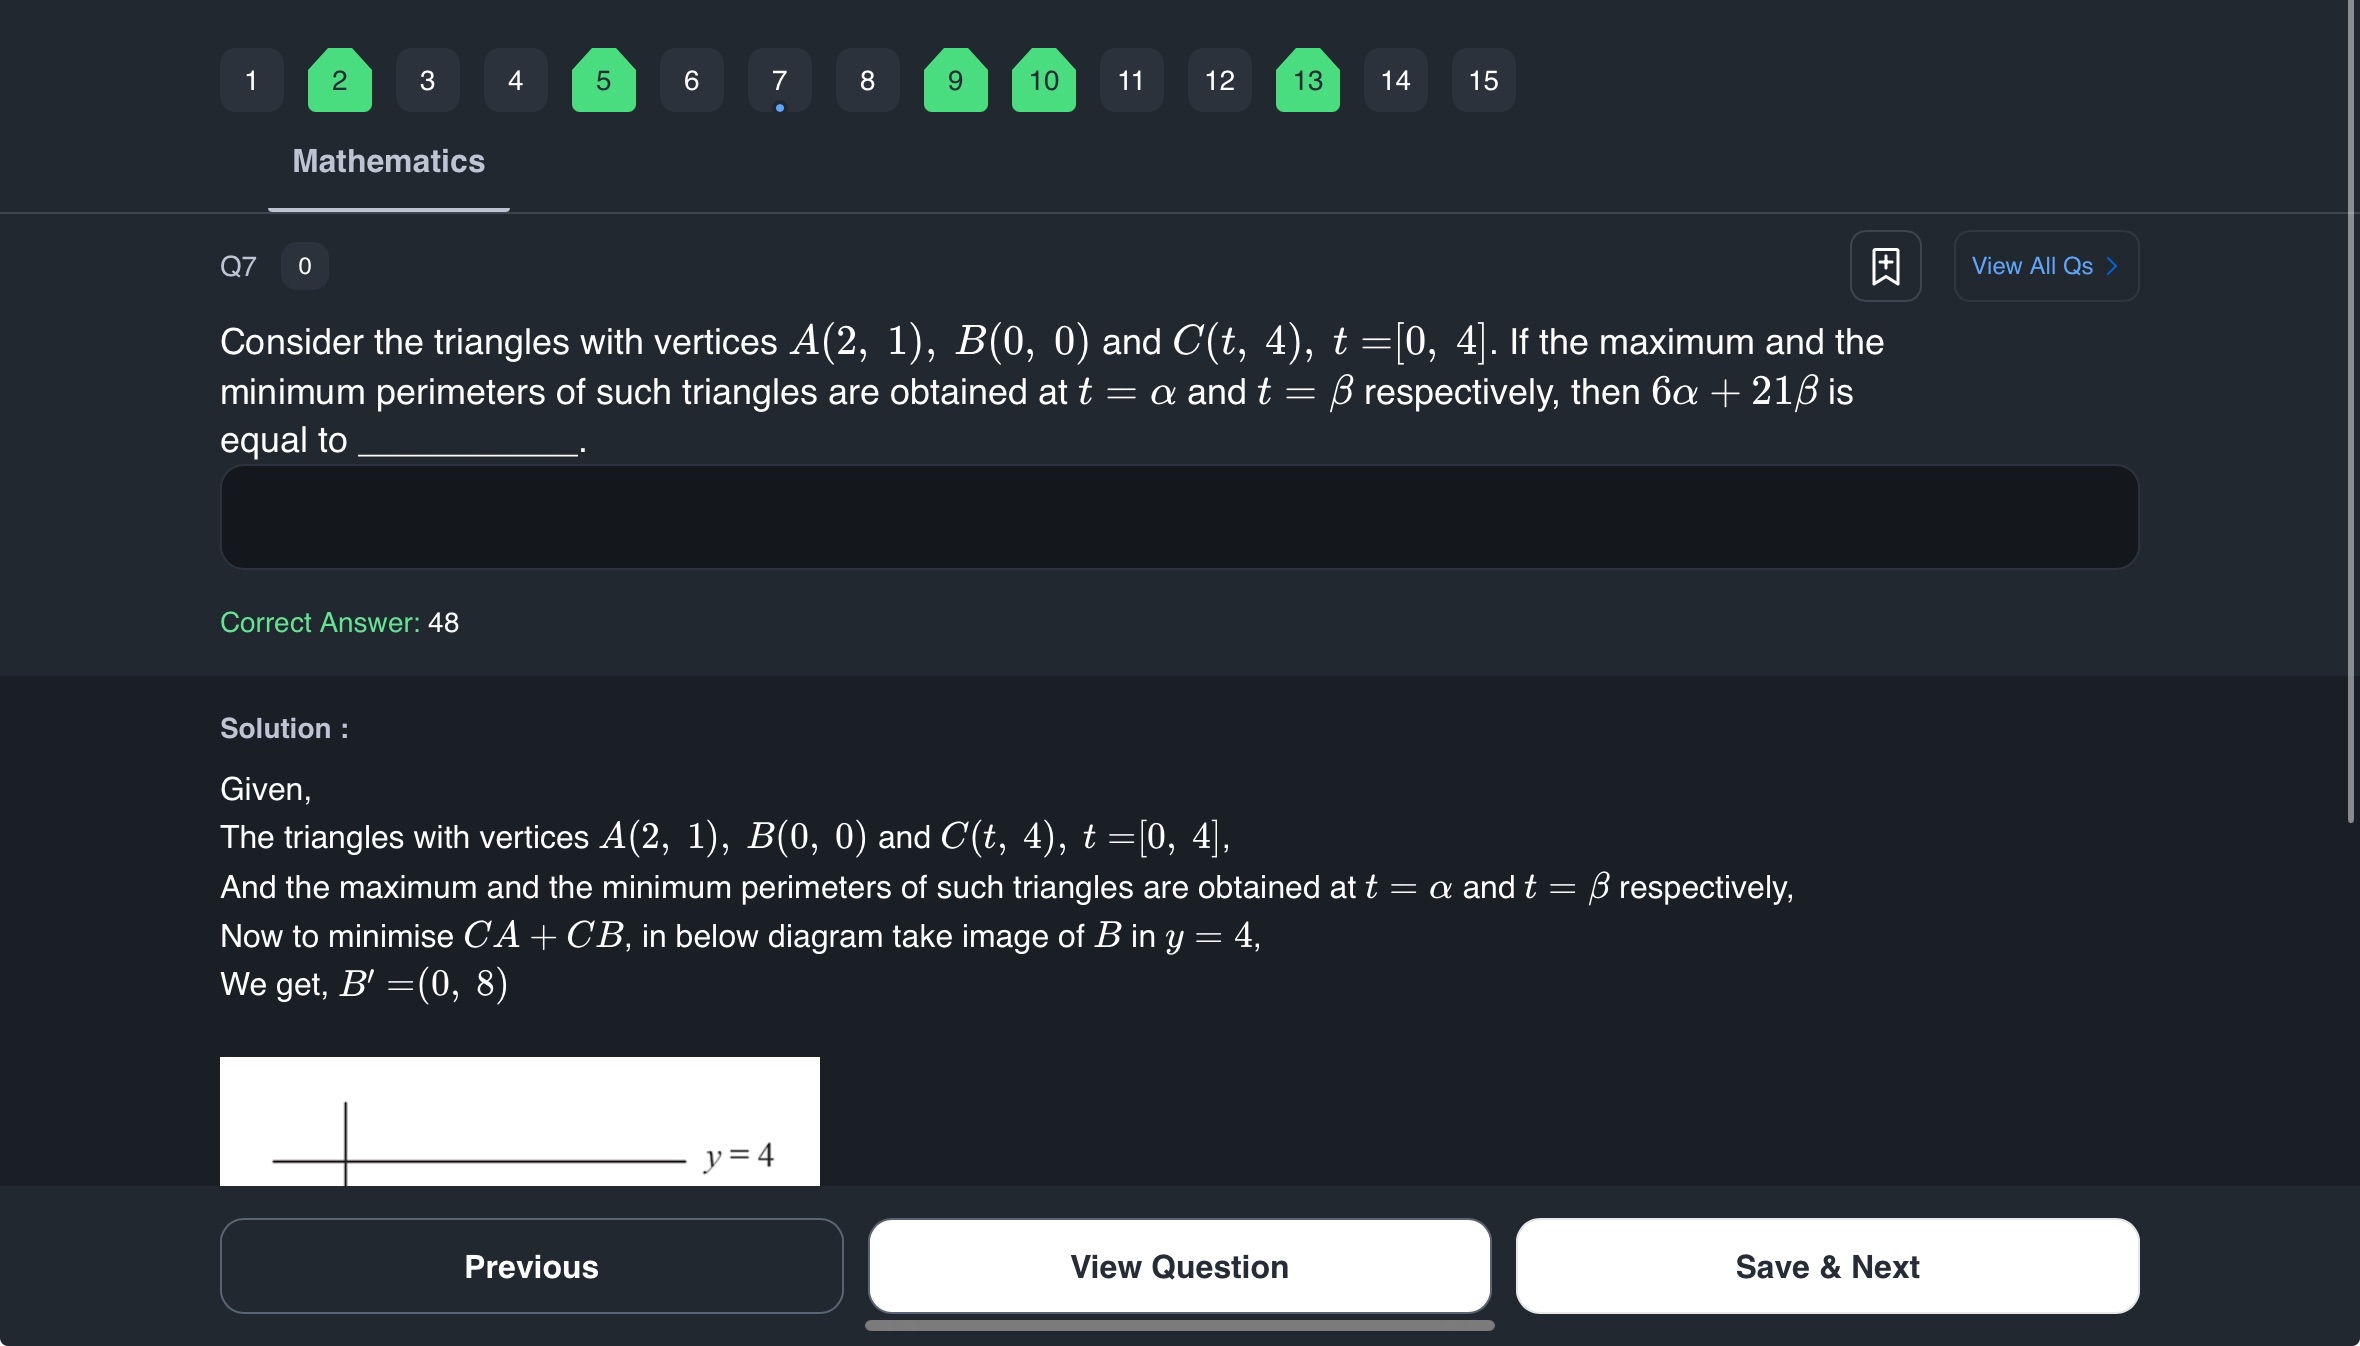Open question 10 in the palette

pos(1043,80)
